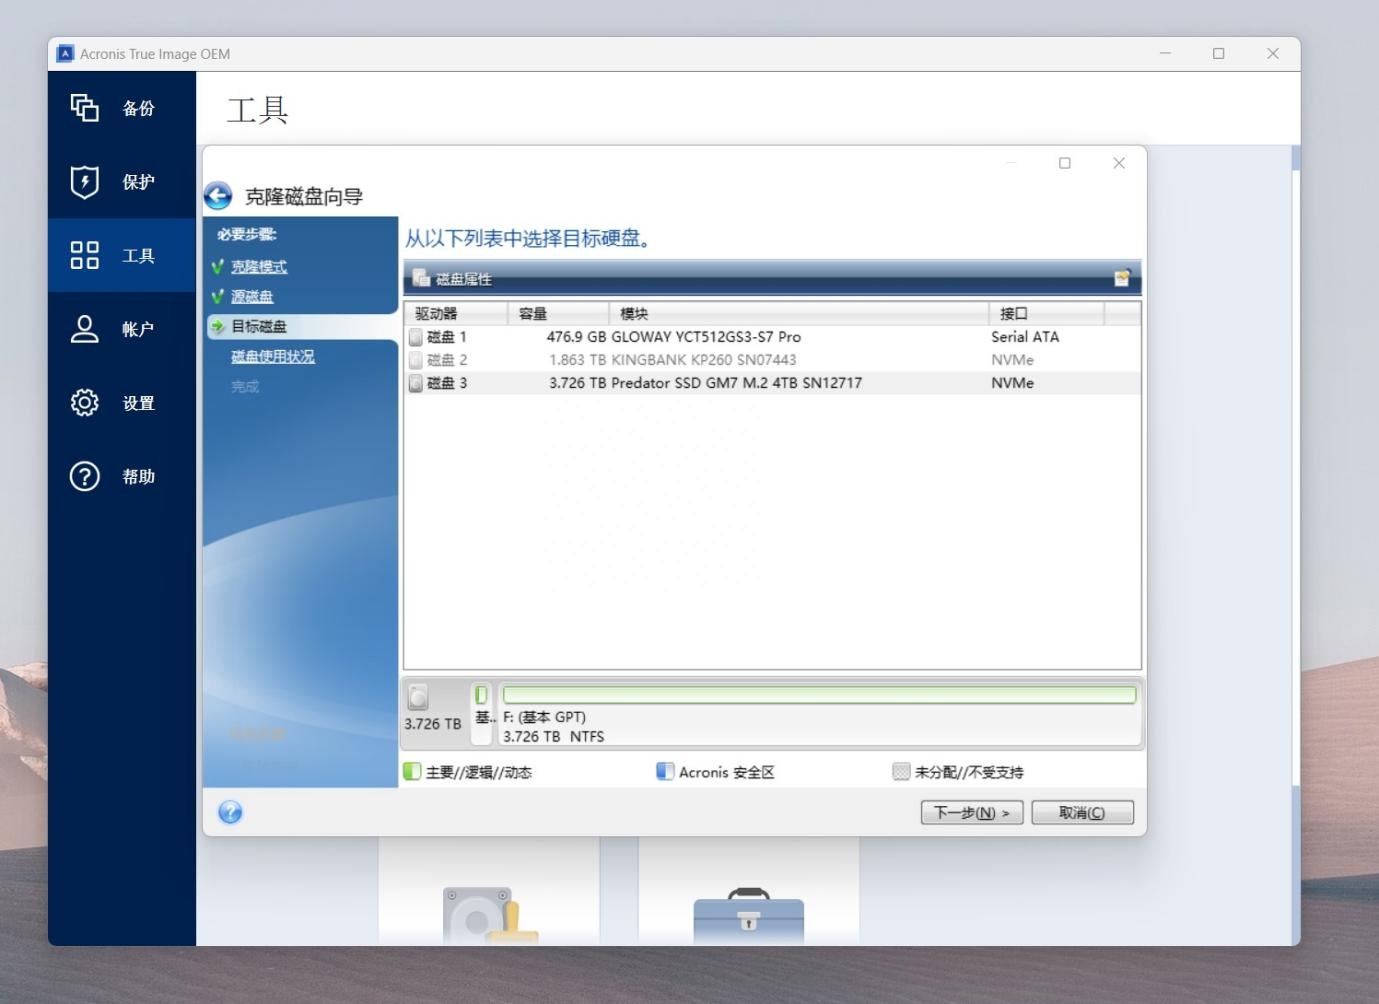This screenshot has width=1379, height=1004.
Task: Click the Serial ATA interface cell
Action: click(1025, 337)
